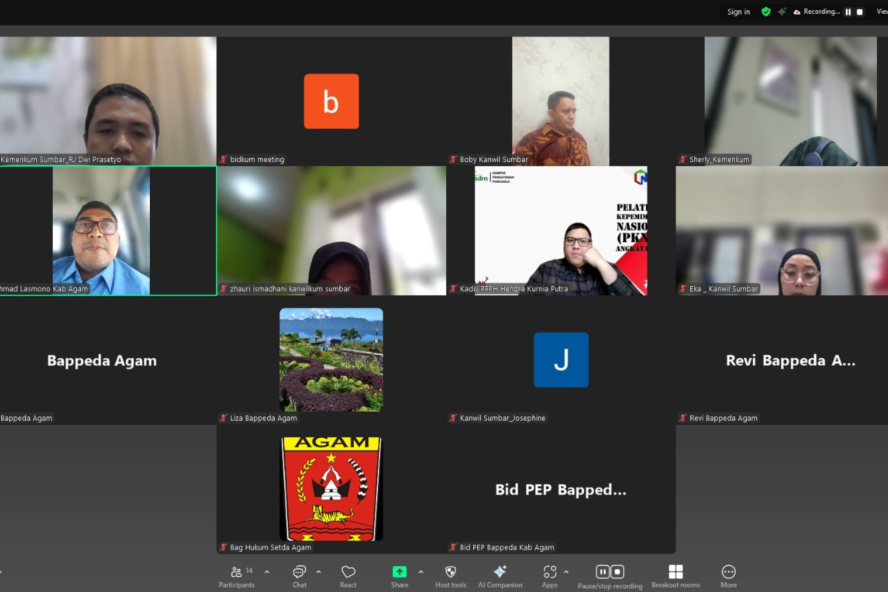Expand the arrow next to Chat
The width and height of the screenshot is (888, 592).
[x=318, y=572]
